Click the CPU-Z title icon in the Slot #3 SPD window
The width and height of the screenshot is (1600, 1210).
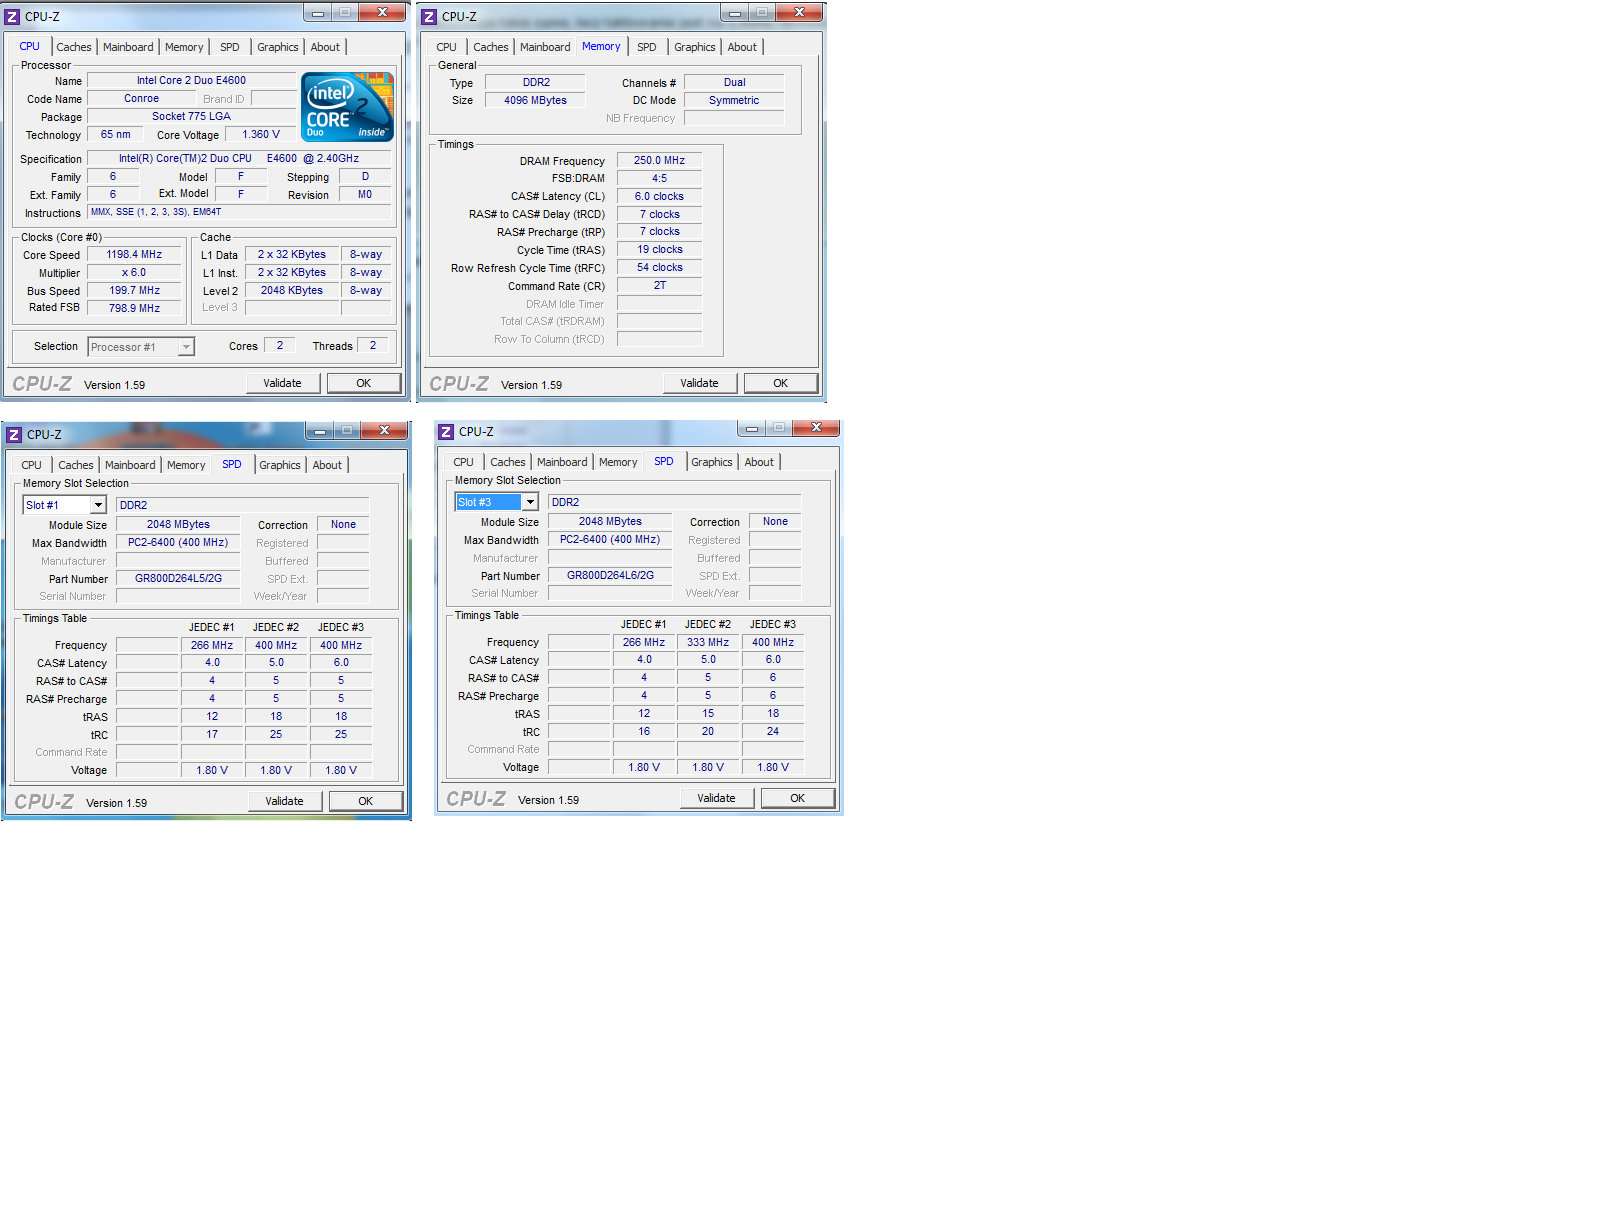447,432
